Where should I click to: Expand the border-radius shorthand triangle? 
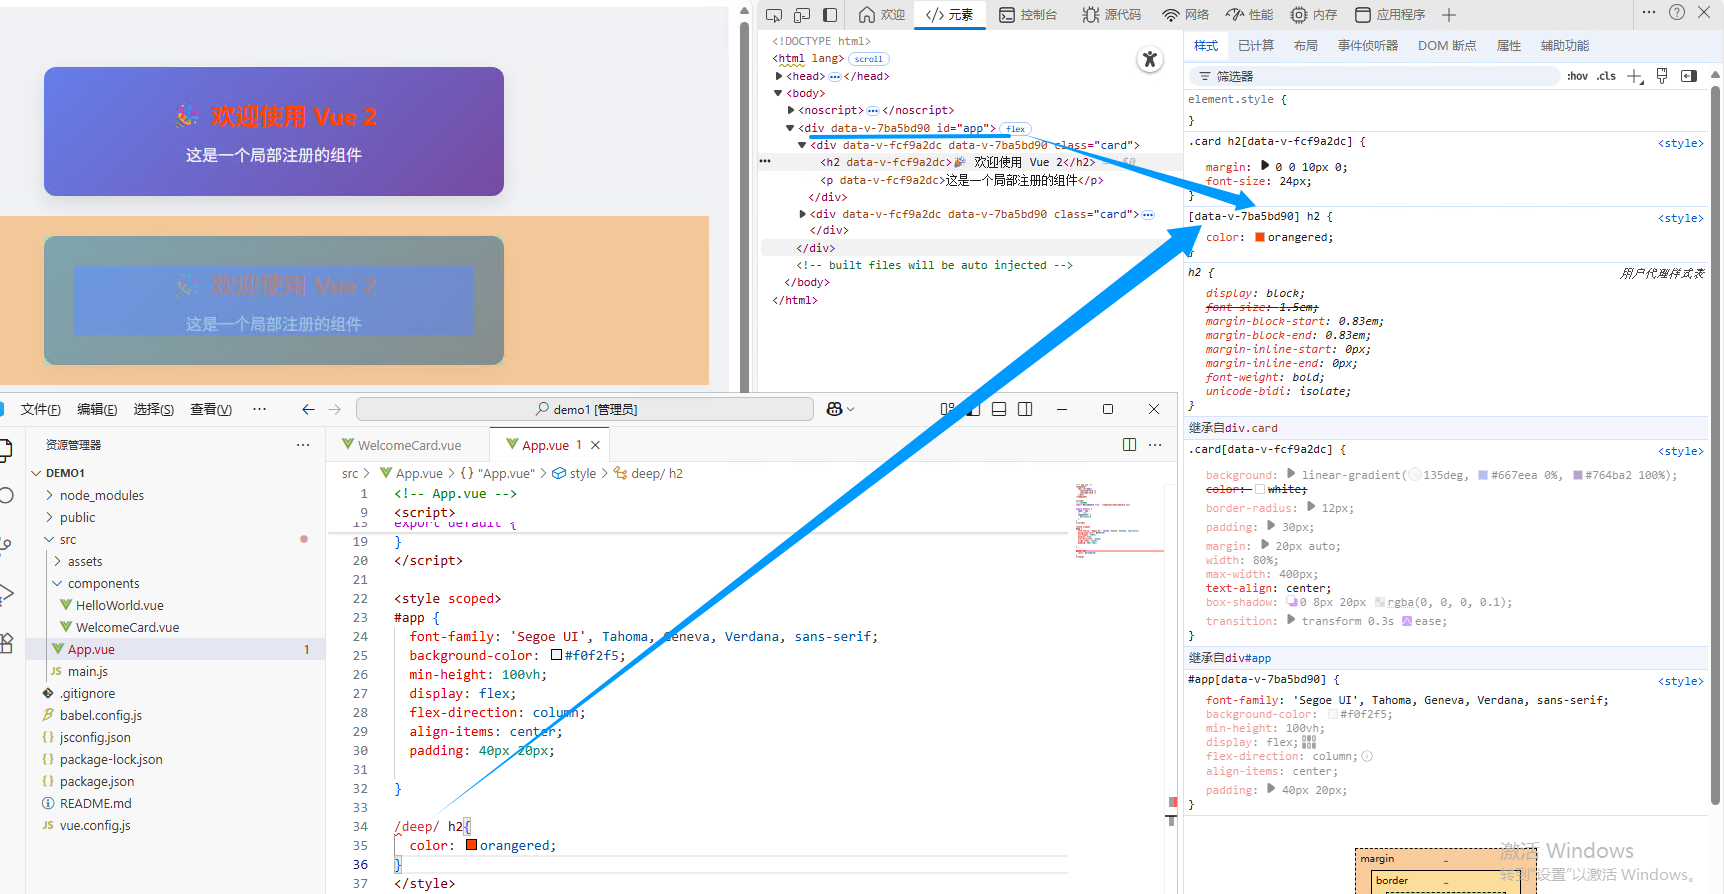(1311, 507)
